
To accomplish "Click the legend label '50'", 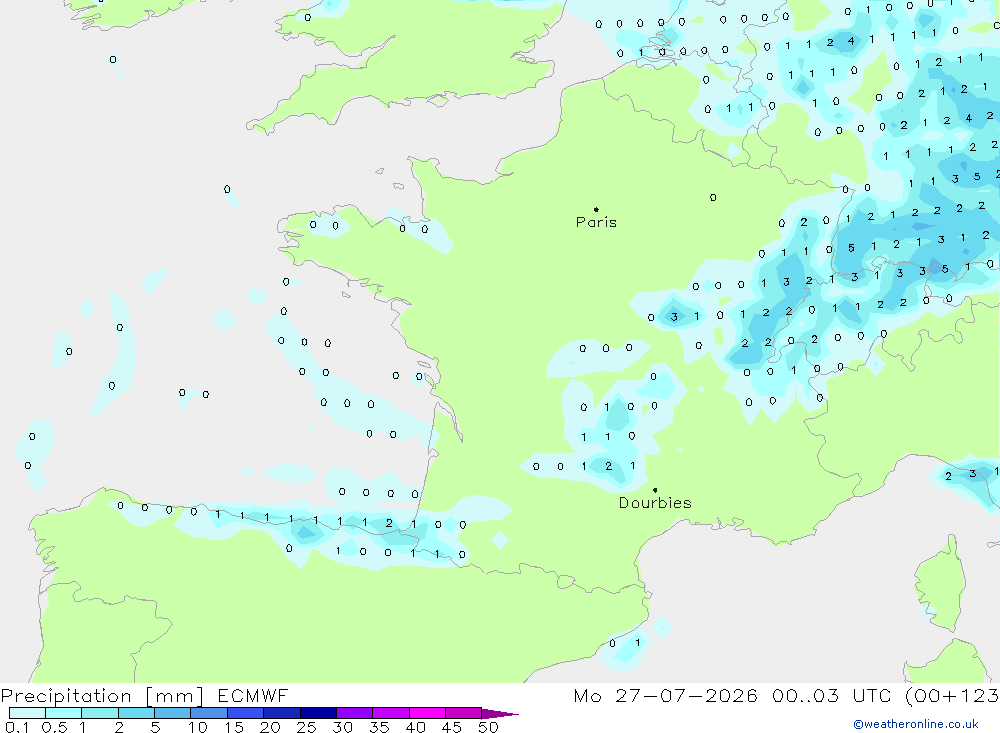I will (488, 727).
